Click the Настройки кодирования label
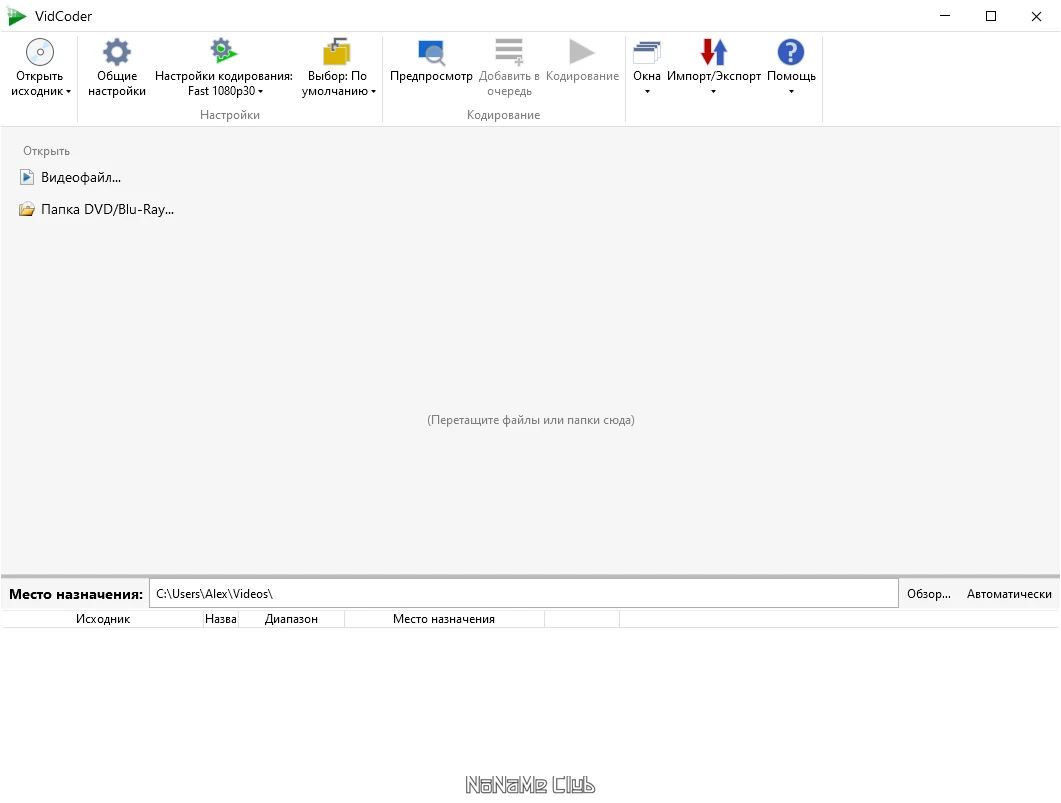 [223, 76]
